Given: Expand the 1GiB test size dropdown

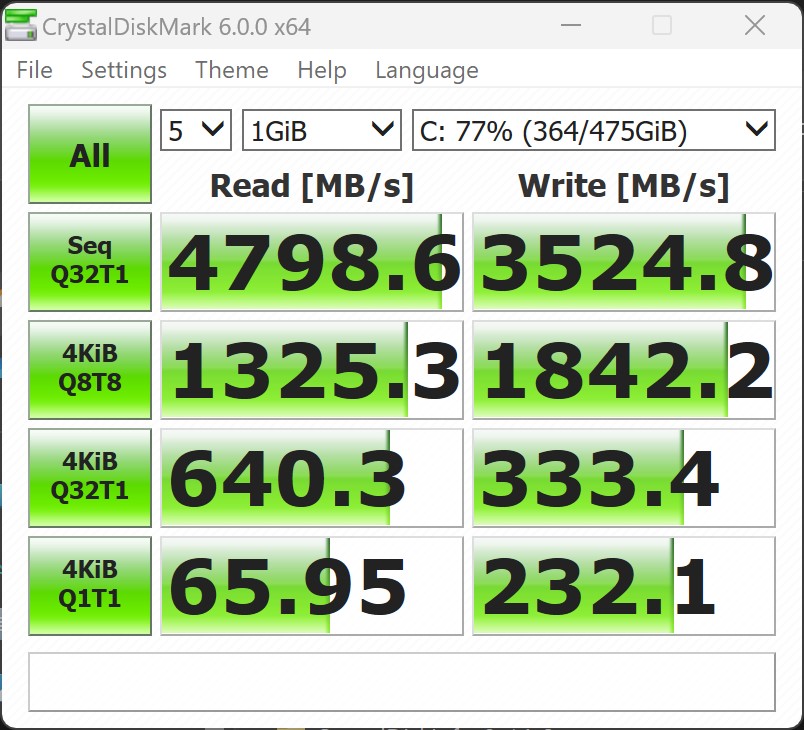Looking at the screenshot, I should tap(321, 130).
